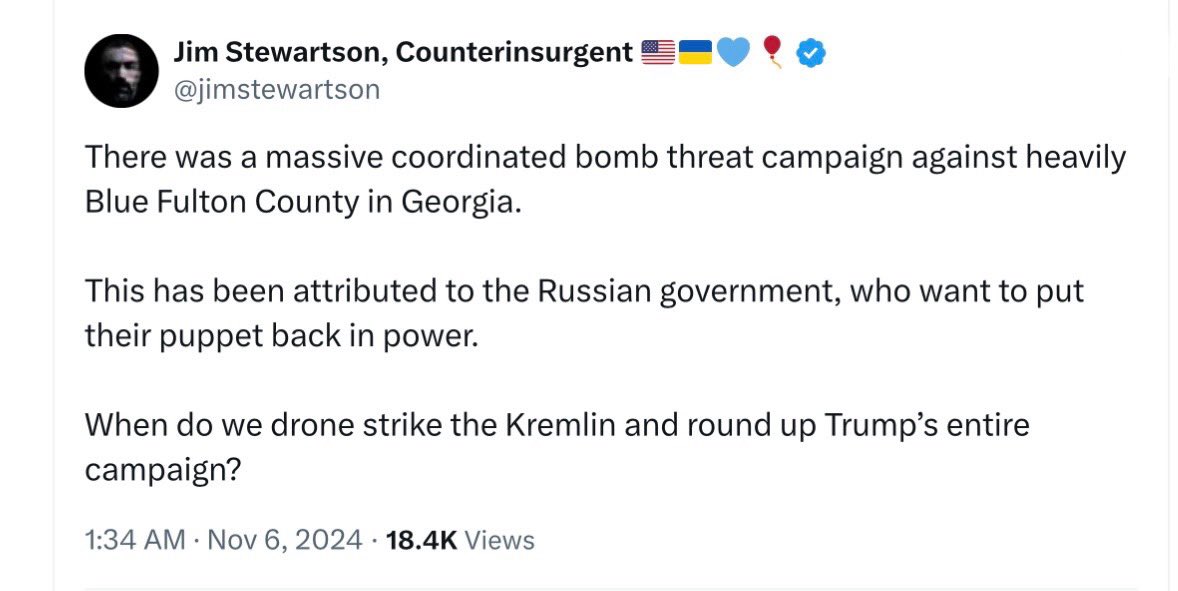Click the red balloon emoji
The image size is (1178, 591).
[x=772, y=53]
